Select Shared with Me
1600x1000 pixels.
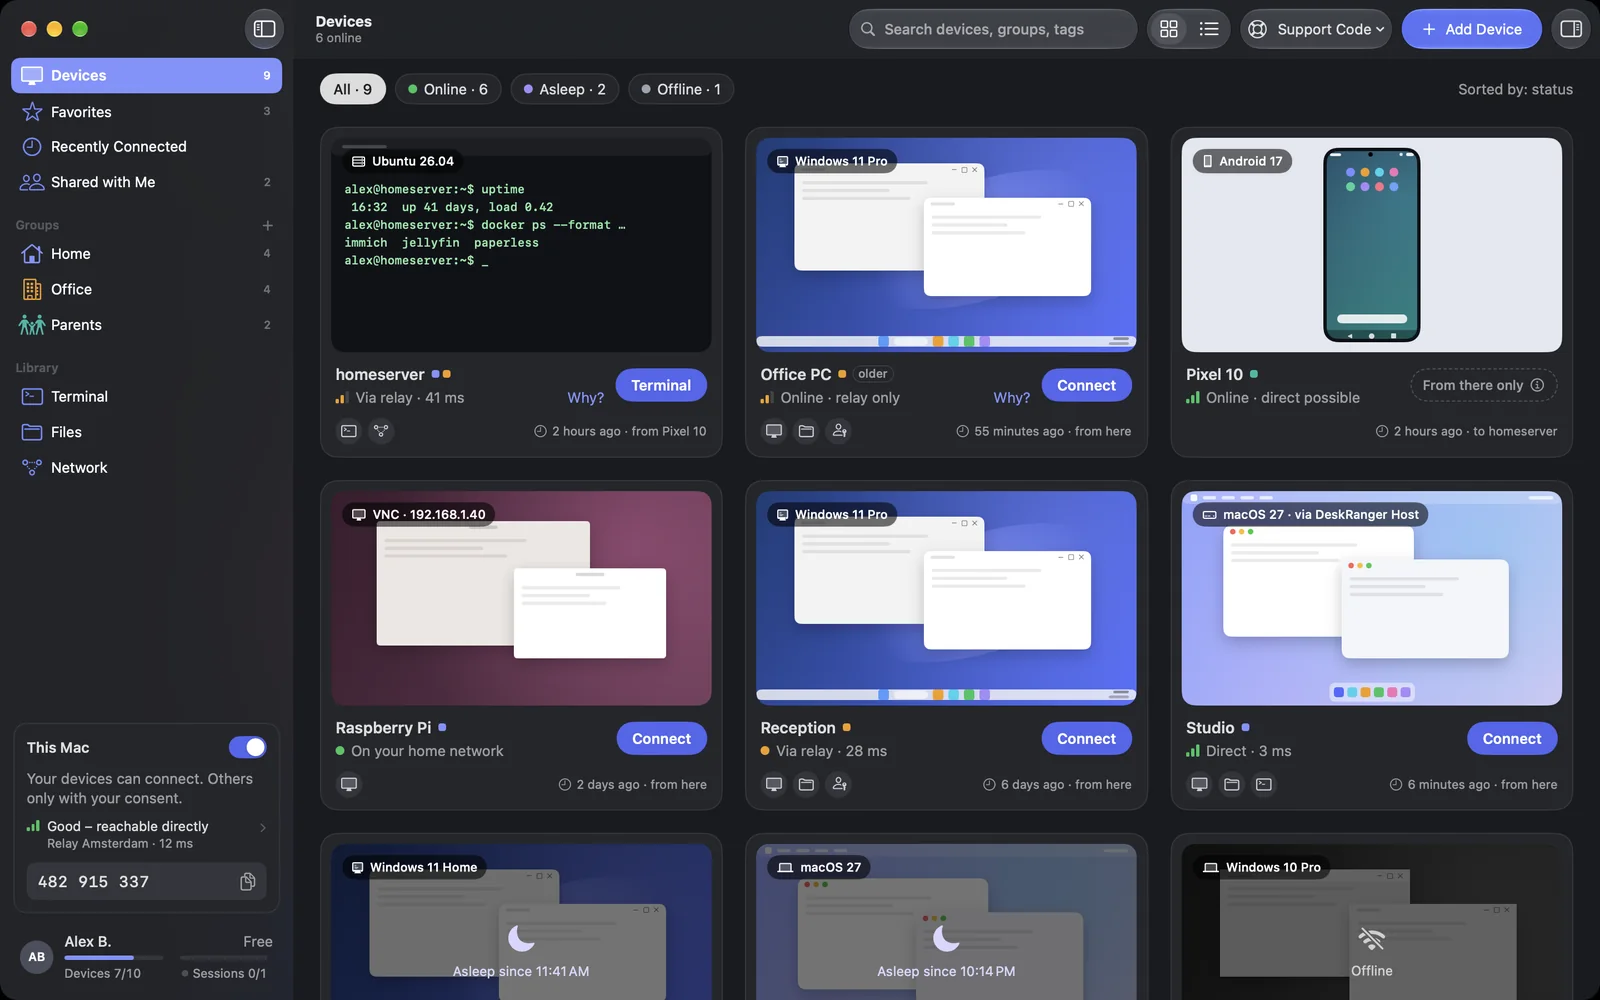(x=146, y=182)
